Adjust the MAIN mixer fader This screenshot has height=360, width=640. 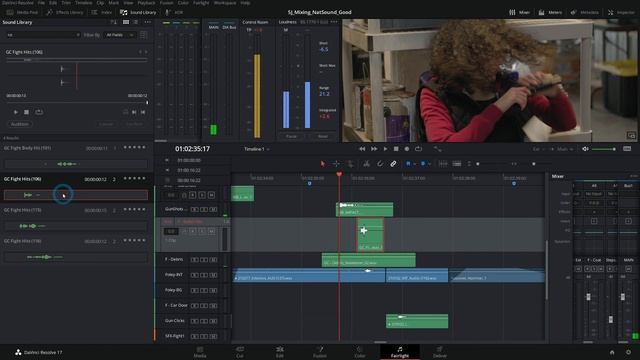click(x=622, y=297)
